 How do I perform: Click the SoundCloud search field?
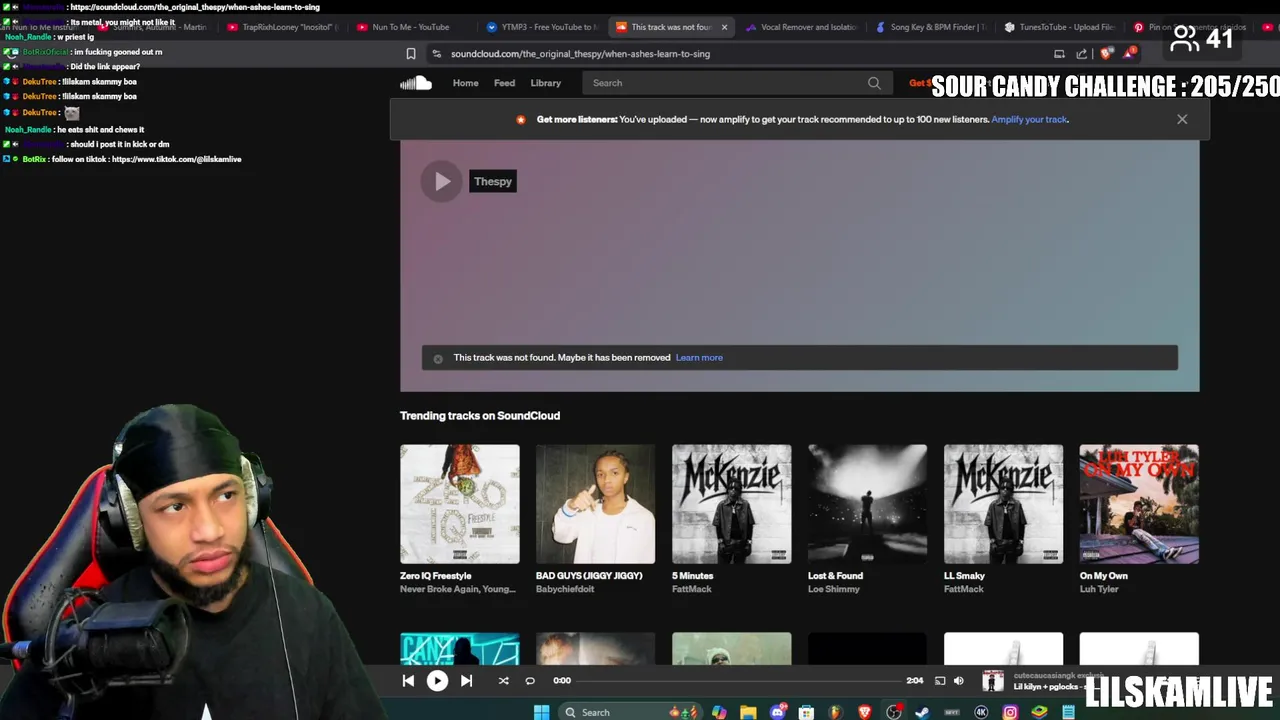736,83
